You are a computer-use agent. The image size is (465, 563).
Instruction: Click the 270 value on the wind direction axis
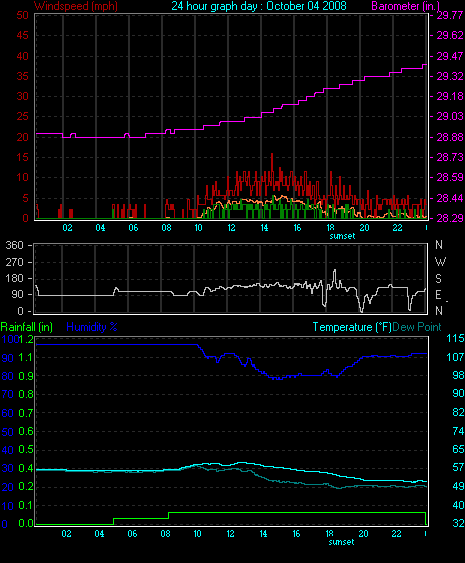[14, 262]
